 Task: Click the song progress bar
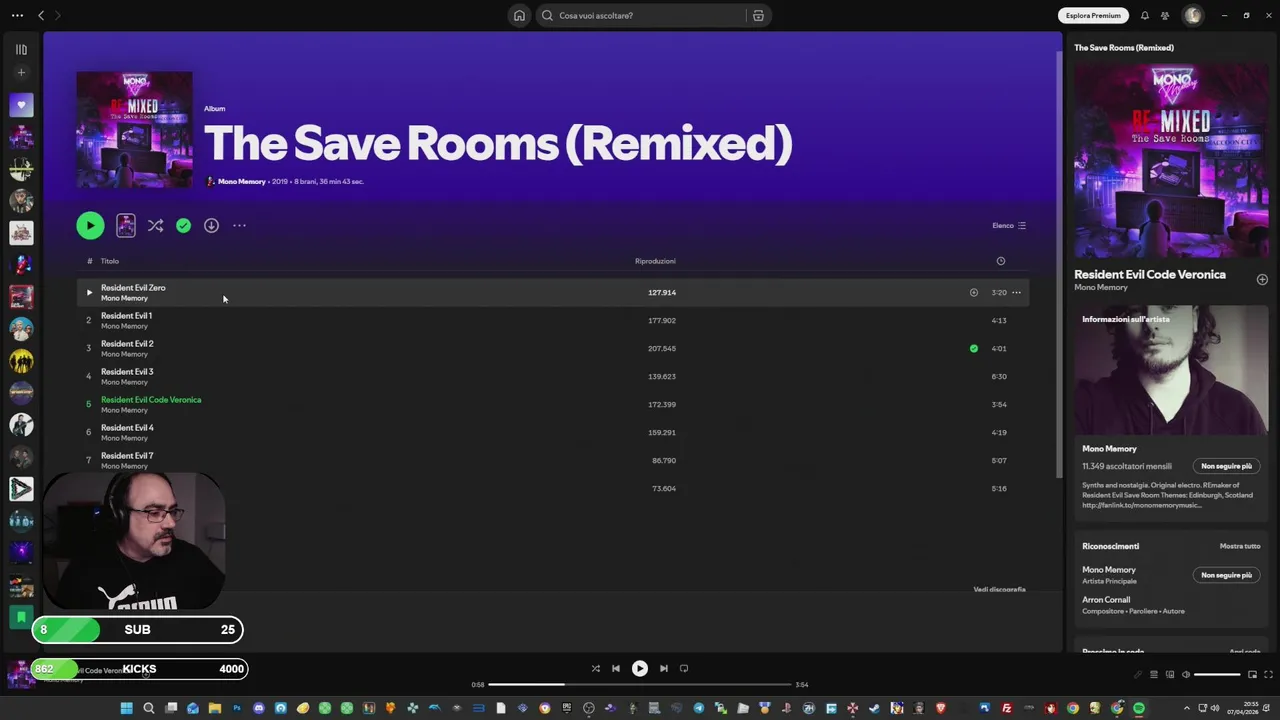tap(640, 685)
